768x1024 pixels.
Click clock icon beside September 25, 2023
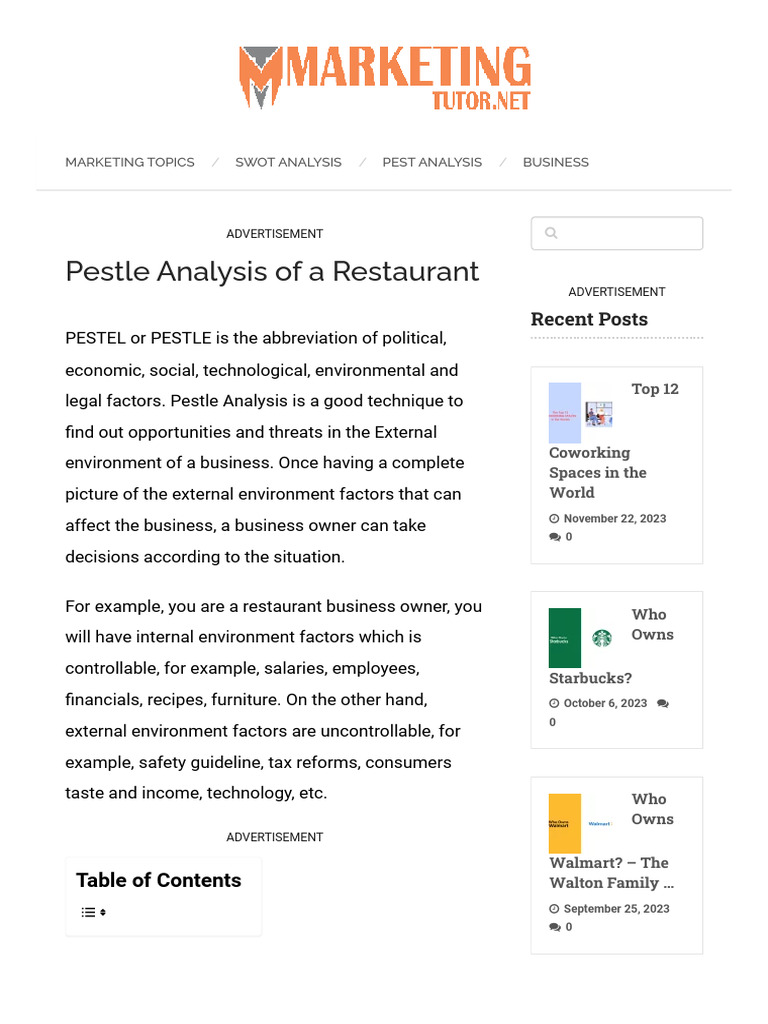555,909
